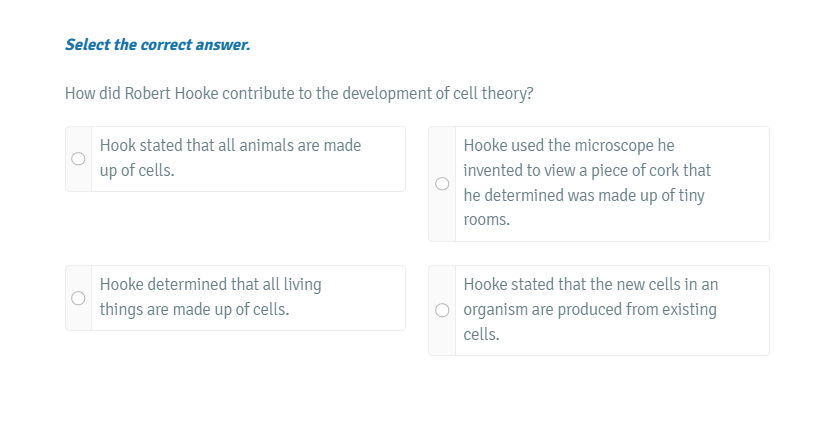
Task: Click the "Select the correct answer." heading
Action: [x=157, y=45]
